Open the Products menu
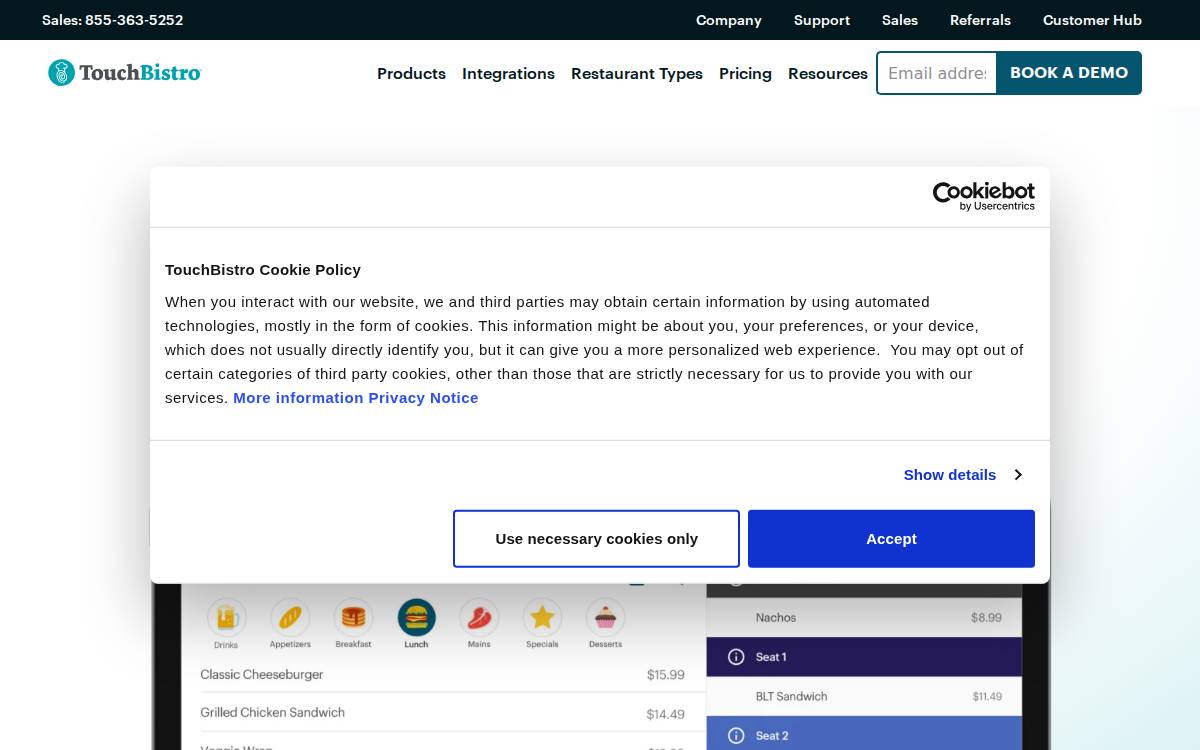 pos(411,74)
